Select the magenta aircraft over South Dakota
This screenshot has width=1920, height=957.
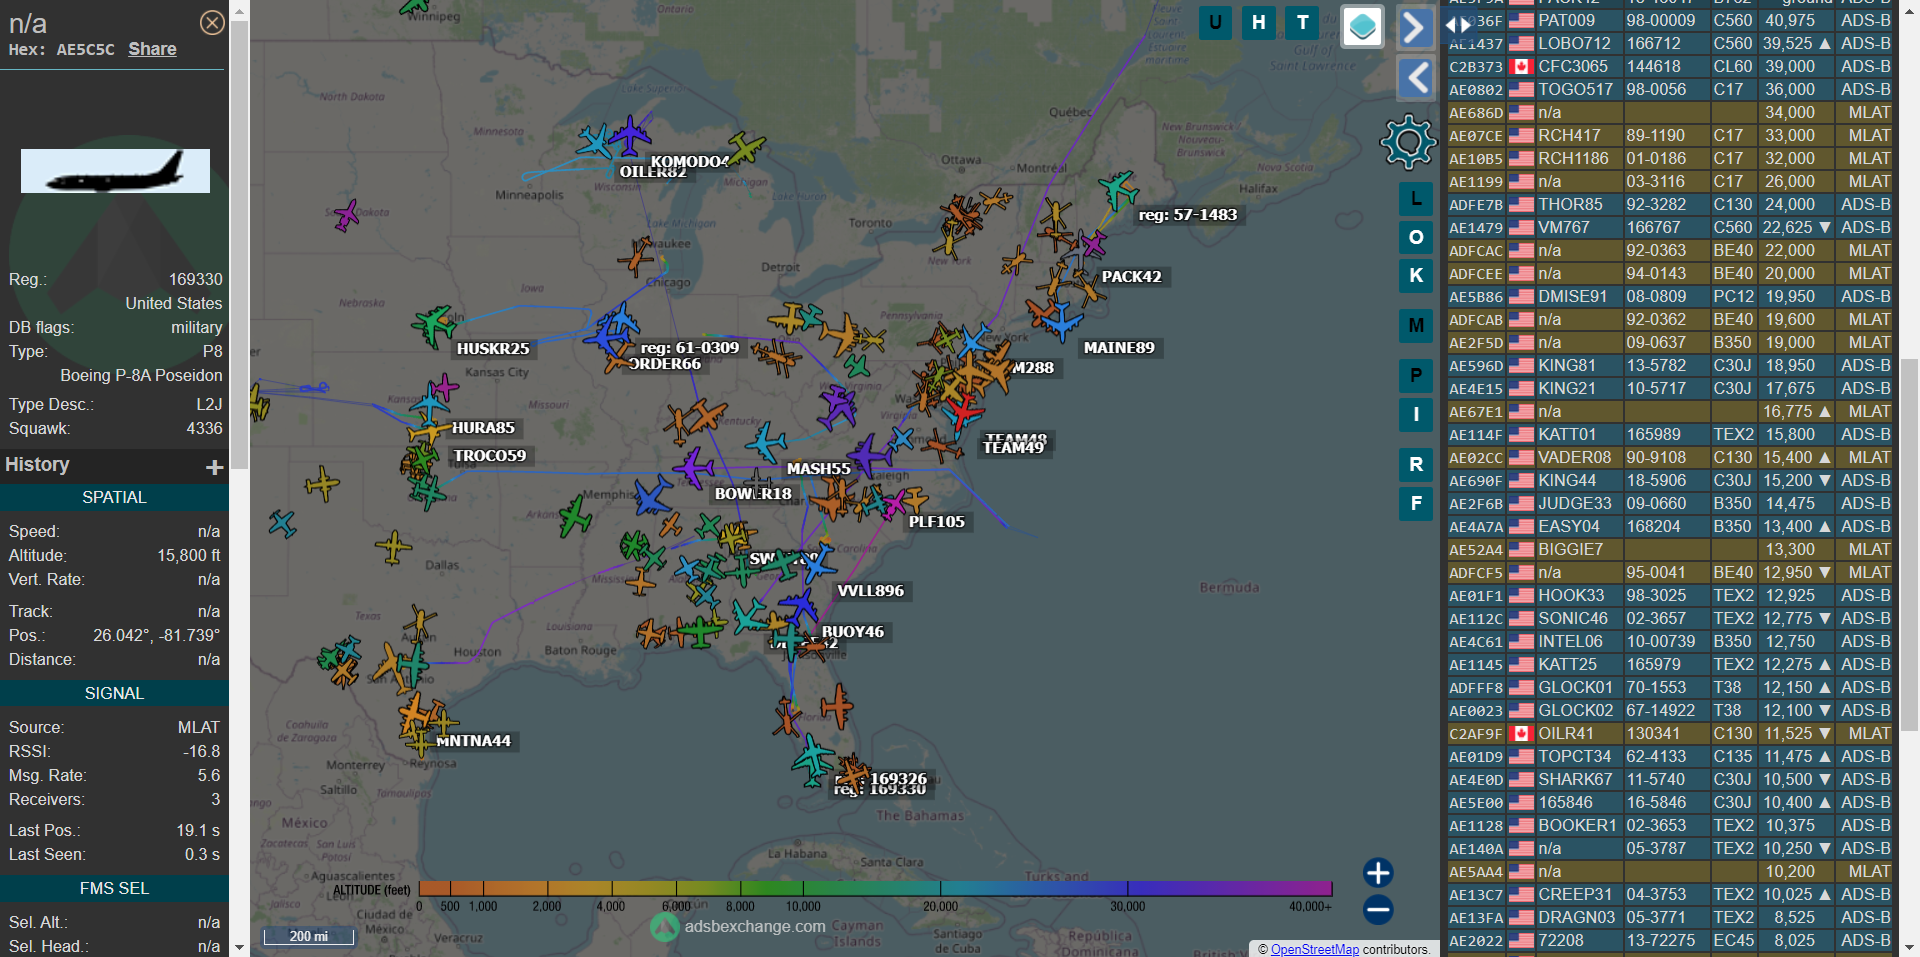pyautogui.click(x=346, y=214)
